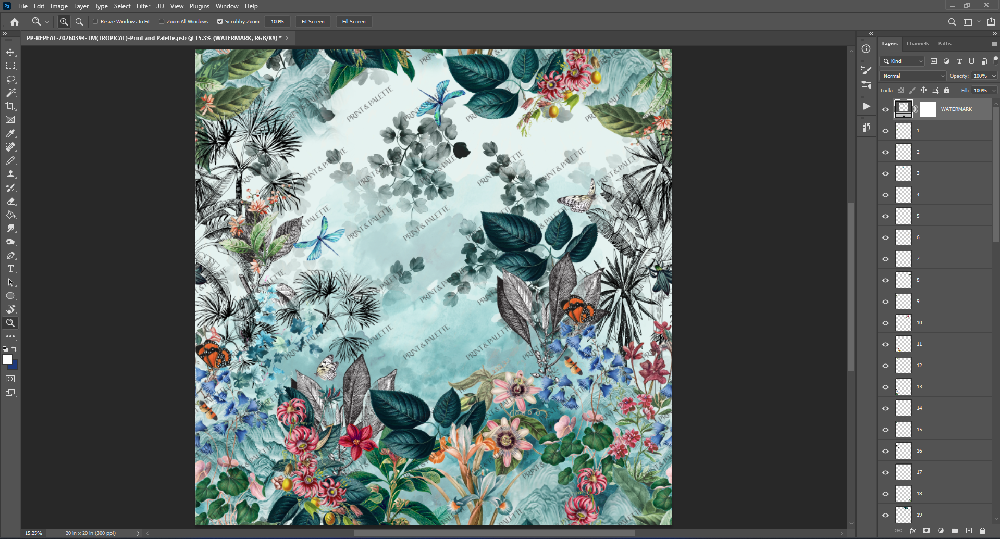Open the Properties panel info icon
Image resolution: width=1000 pixels, height=539 pixels.
tap(866, 49)
